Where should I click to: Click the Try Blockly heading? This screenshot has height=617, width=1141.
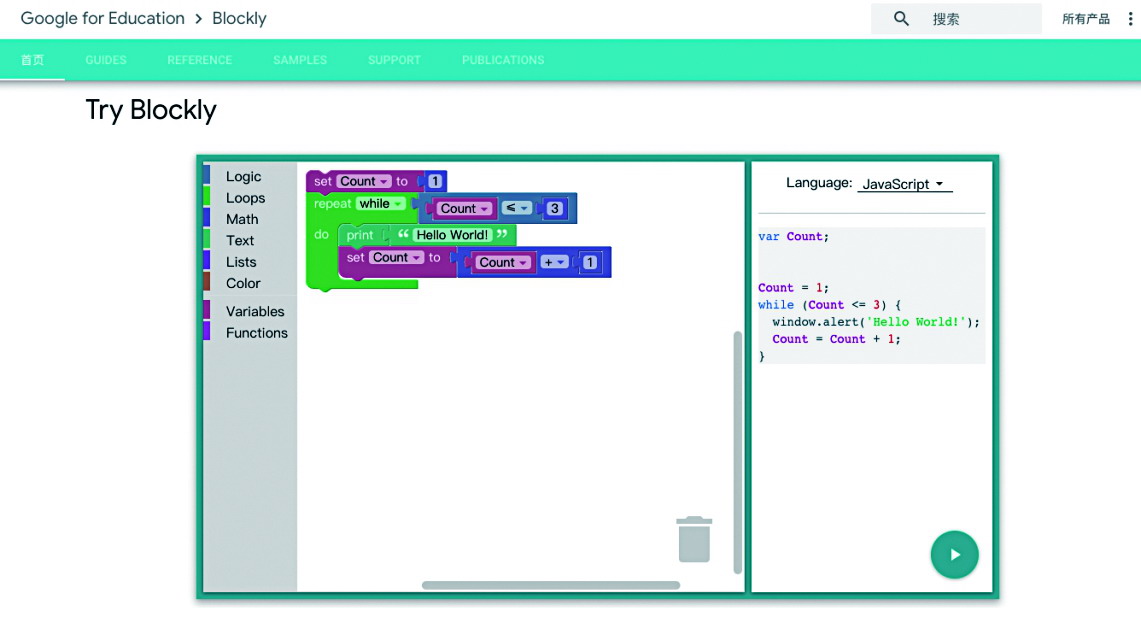[x=151, y=111]
